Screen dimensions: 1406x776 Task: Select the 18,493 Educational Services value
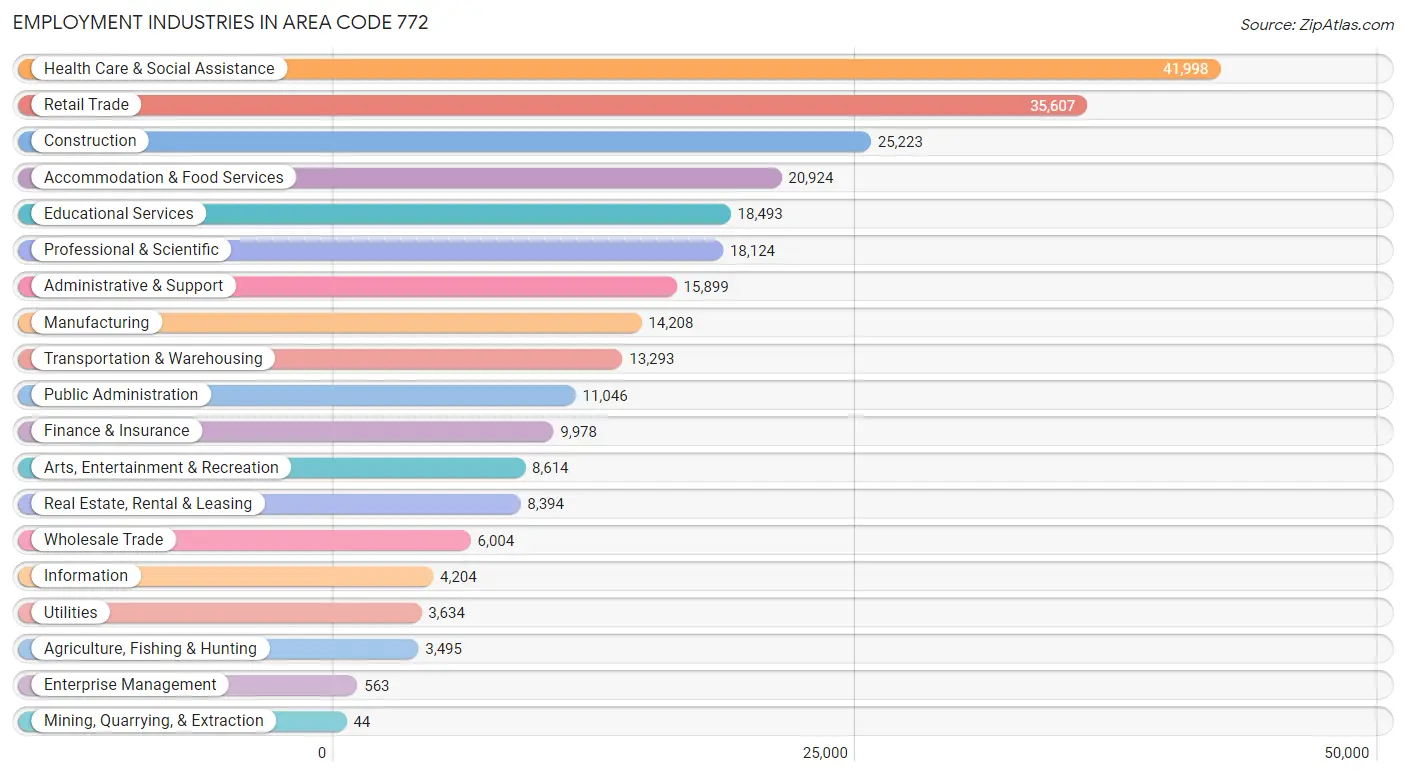tap(760, 214)
